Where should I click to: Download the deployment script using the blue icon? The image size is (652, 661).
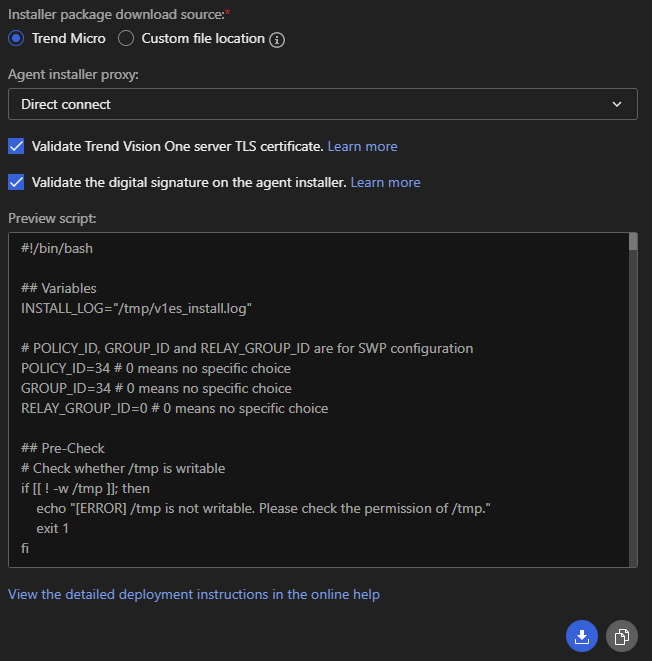[582, 636]
